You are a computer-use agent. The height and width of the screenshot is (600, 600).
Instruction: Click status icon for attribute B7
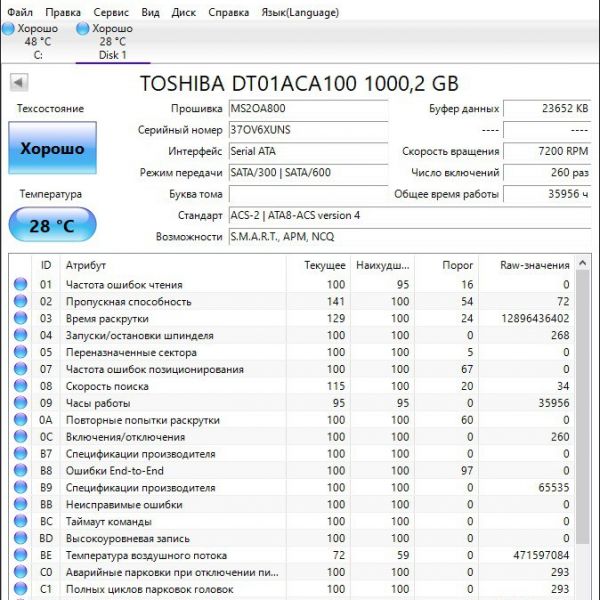pyautogui.click(x=20, y=453)
